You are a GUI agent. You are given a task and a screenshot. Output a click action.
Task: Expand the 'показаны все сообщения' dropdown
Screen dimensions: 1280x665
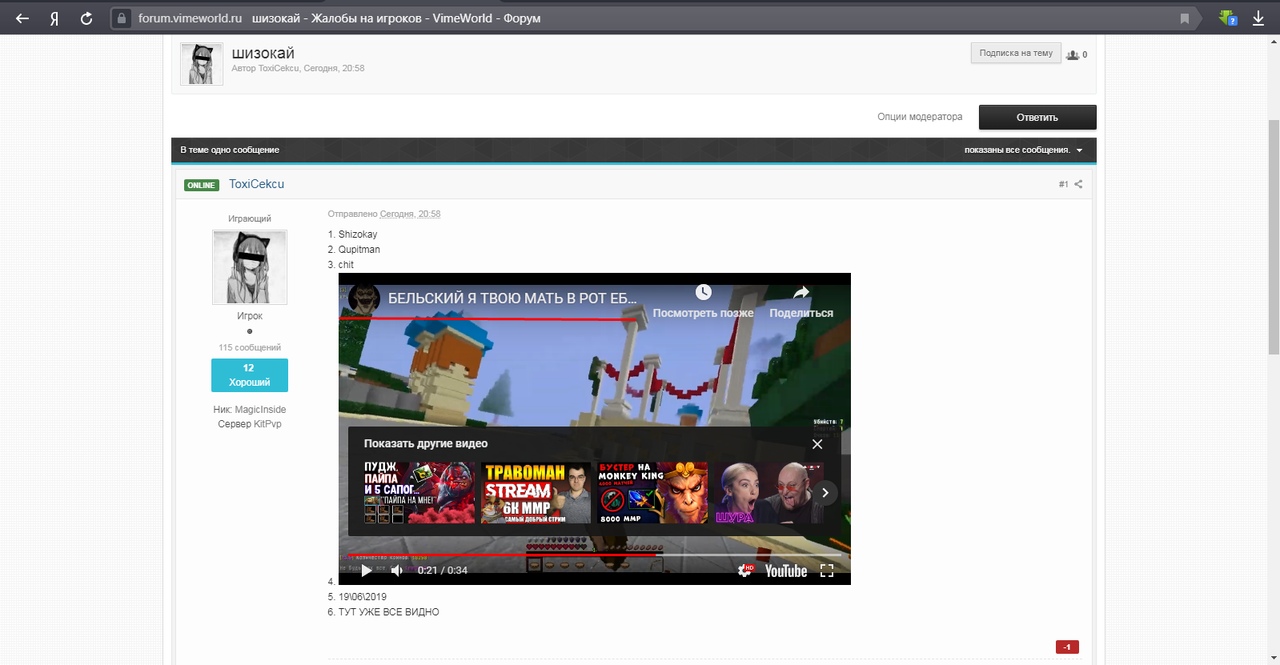pos(1024,150)
